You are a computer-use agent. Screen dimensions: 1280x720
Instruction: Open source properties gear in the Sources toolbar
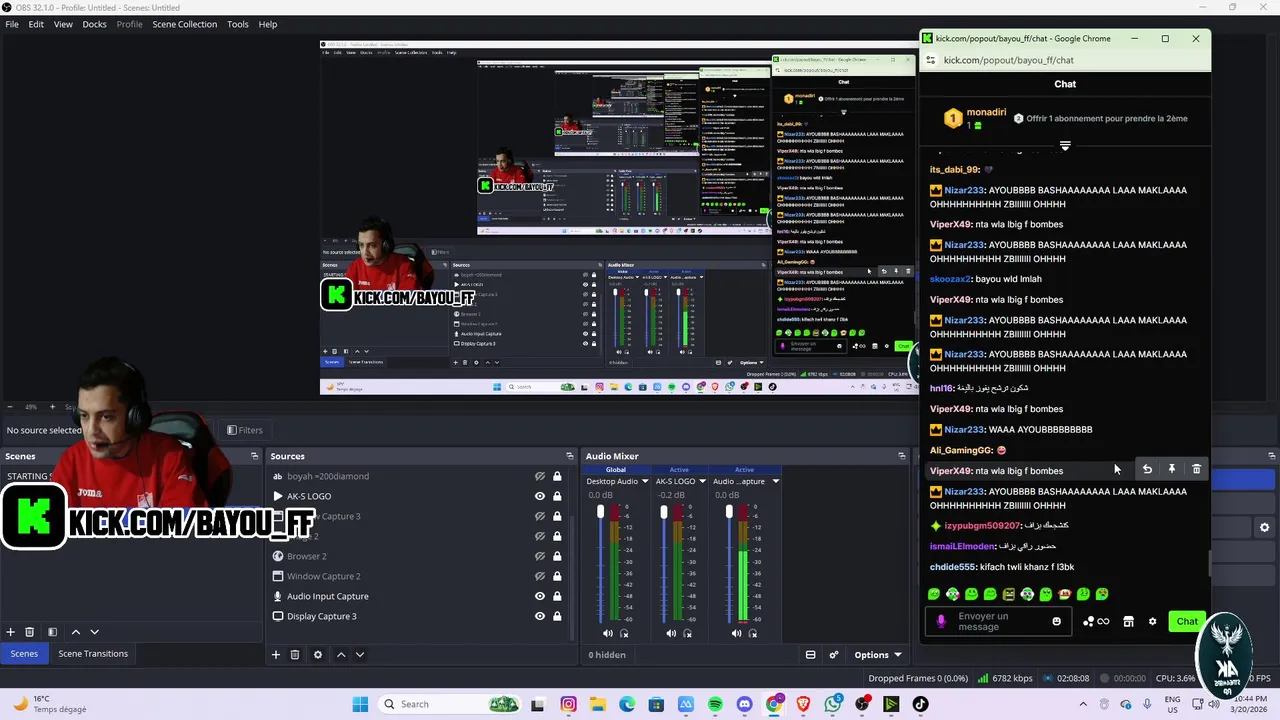pyautogui.click(x=318, y=655)
